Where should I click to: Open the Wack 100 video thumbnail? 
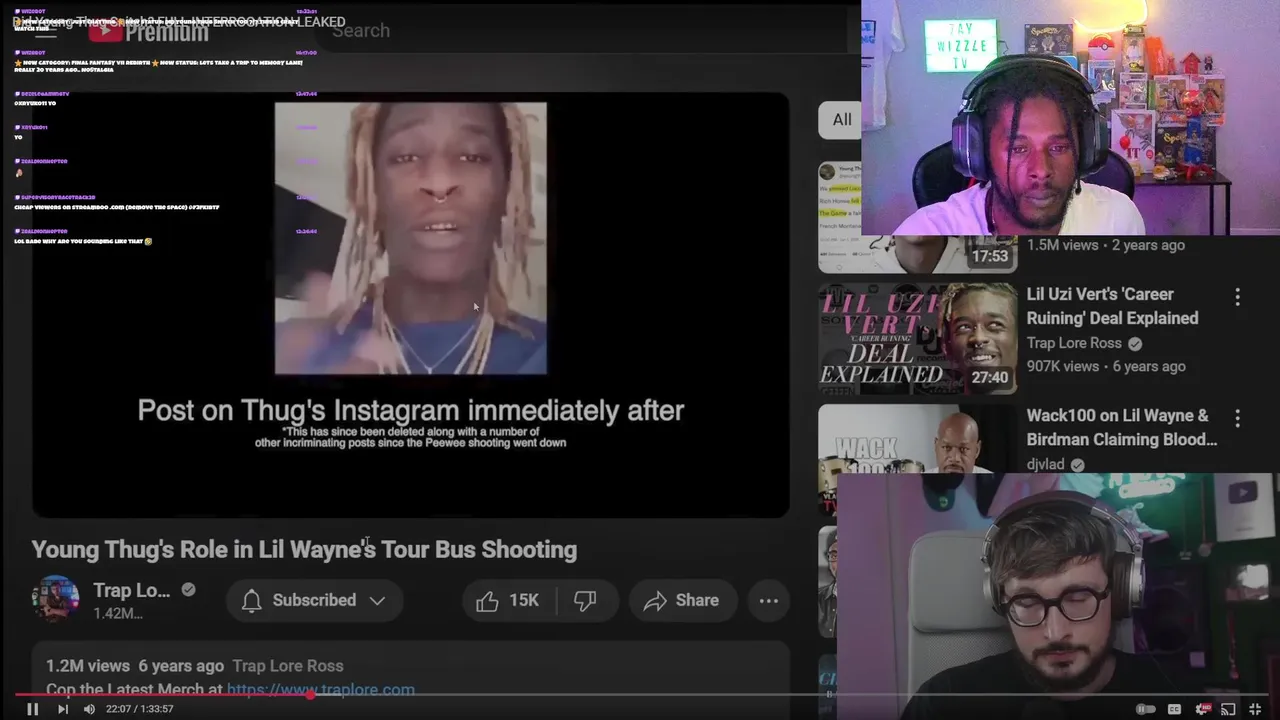coord(918,439)
